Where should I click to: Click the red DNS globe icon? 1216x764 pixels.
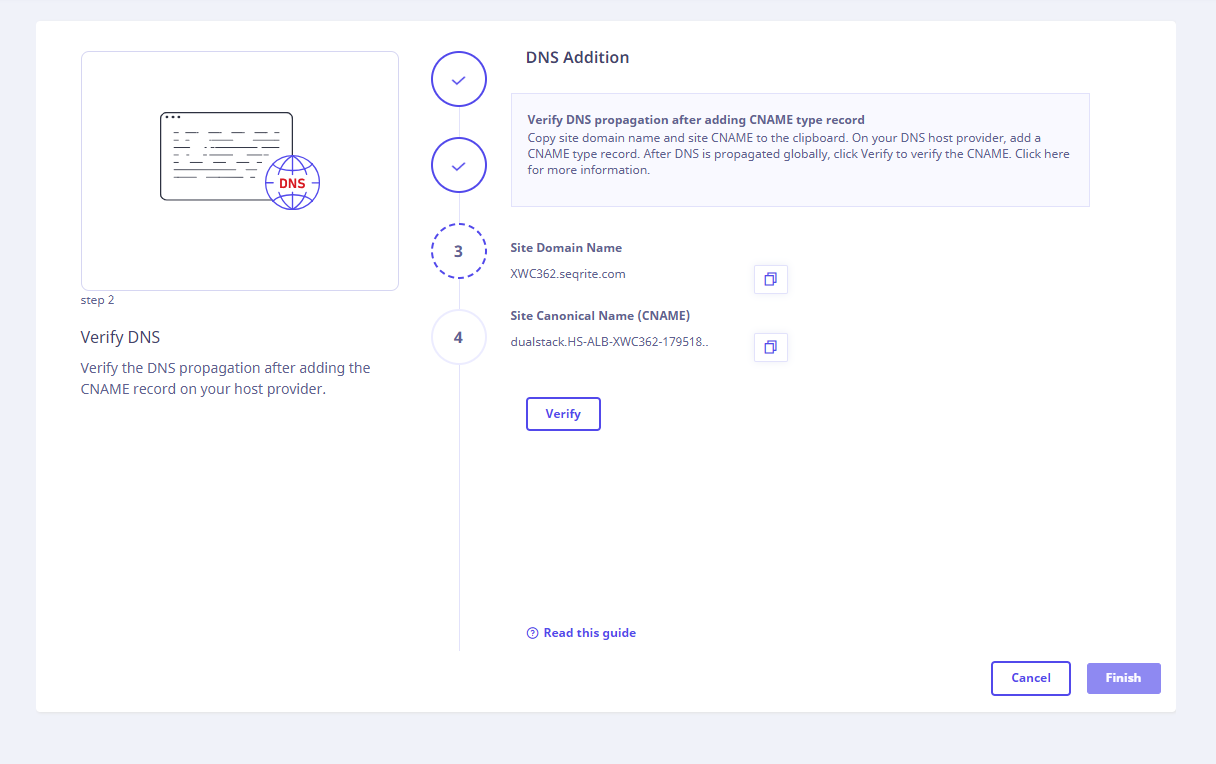tap(292, 183)
